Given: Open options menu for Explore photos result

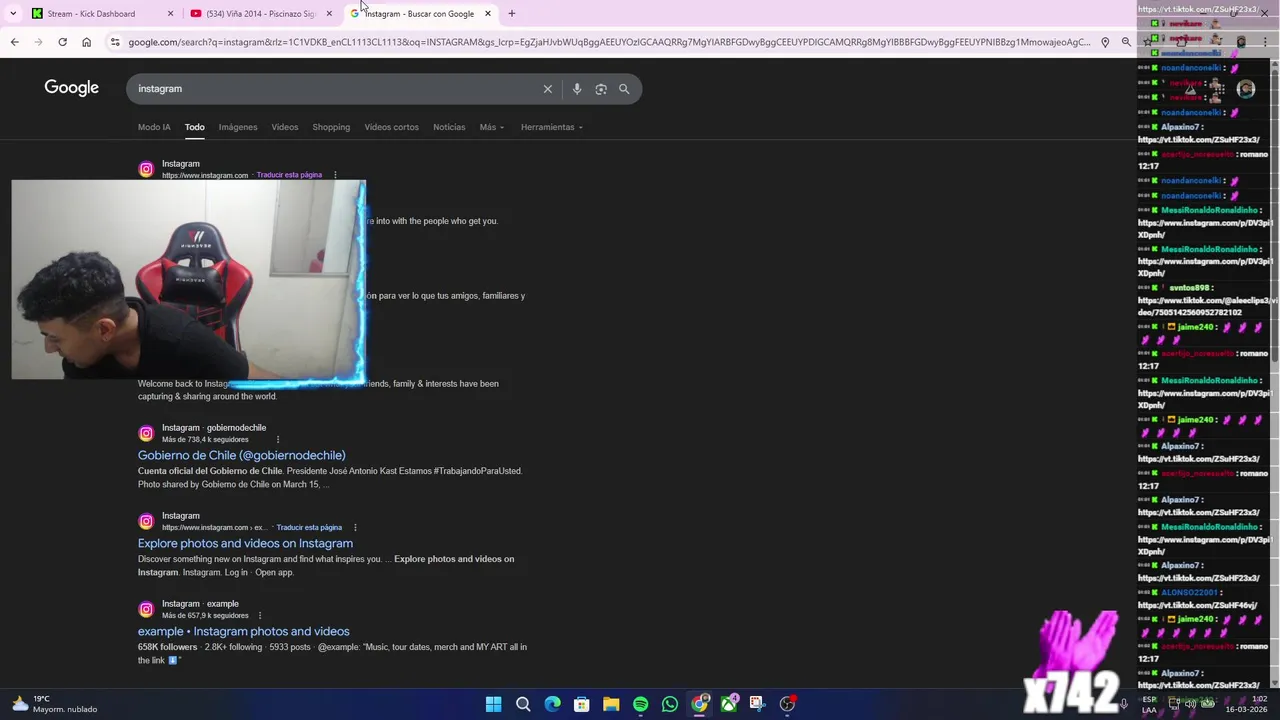Looking at the screenshot, I should pyautogui.click(x=355, y=527).
